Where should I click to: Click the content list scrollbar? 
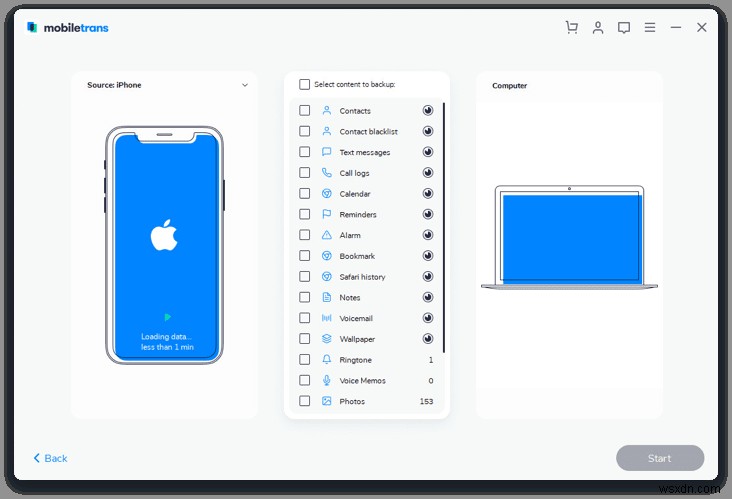[x=443, y=228]
